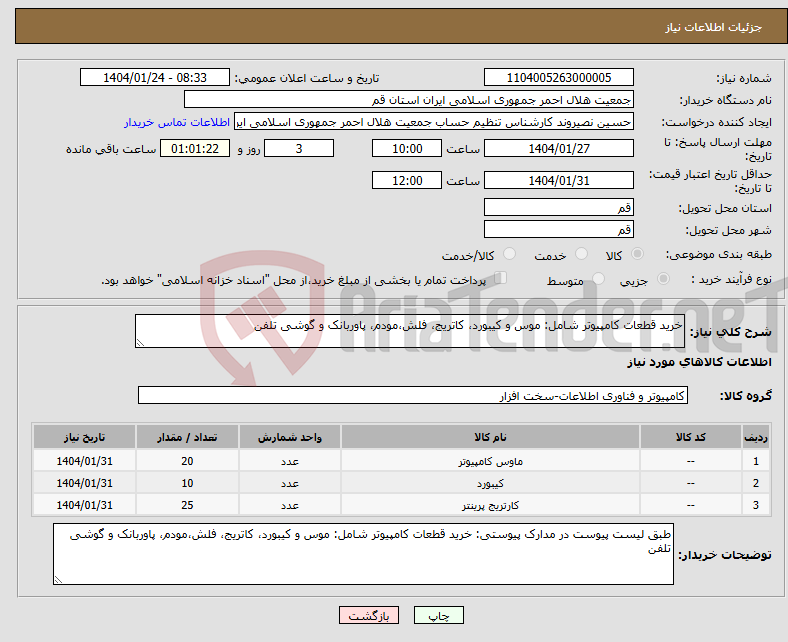The image size is (788, 642).
Task: Click the بازگشت (back) button
Action: 369,615
